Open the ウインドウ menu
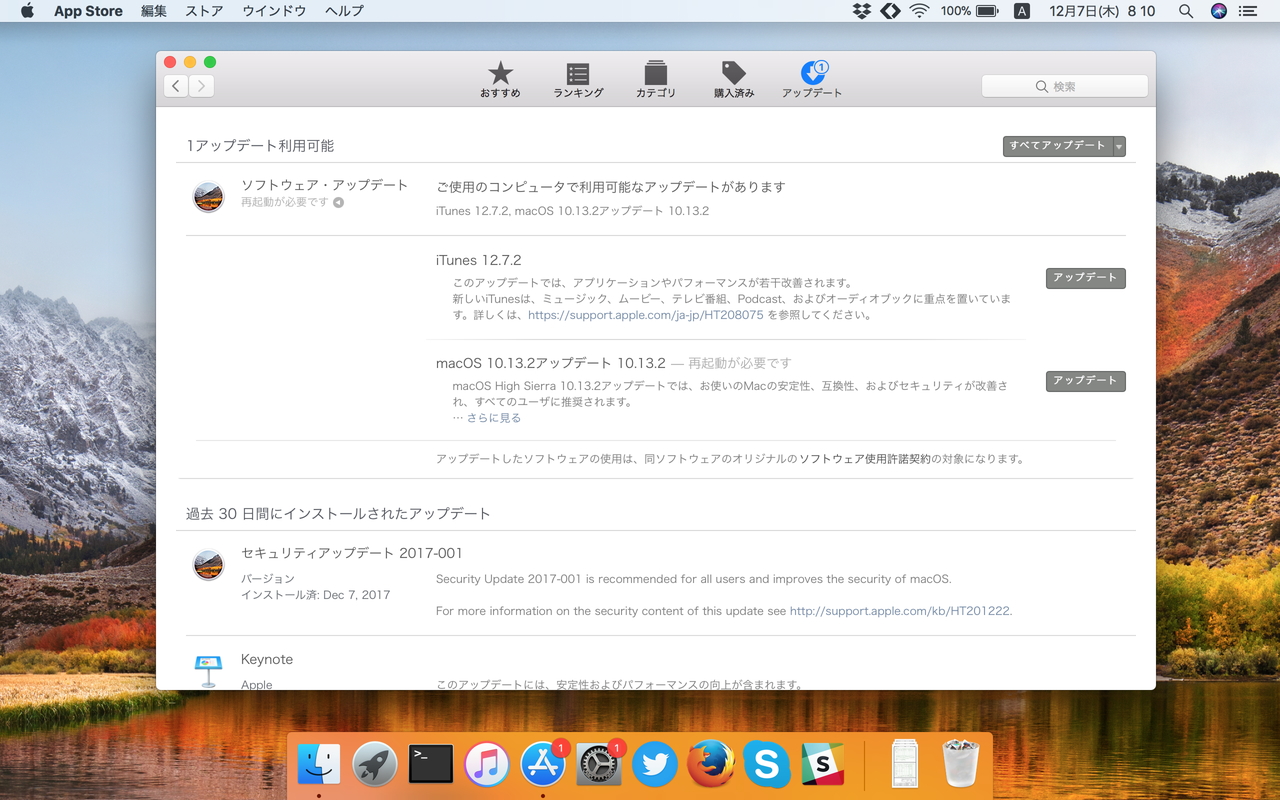The width and height of the screenshot is (1280, 800). pos(274,11)
